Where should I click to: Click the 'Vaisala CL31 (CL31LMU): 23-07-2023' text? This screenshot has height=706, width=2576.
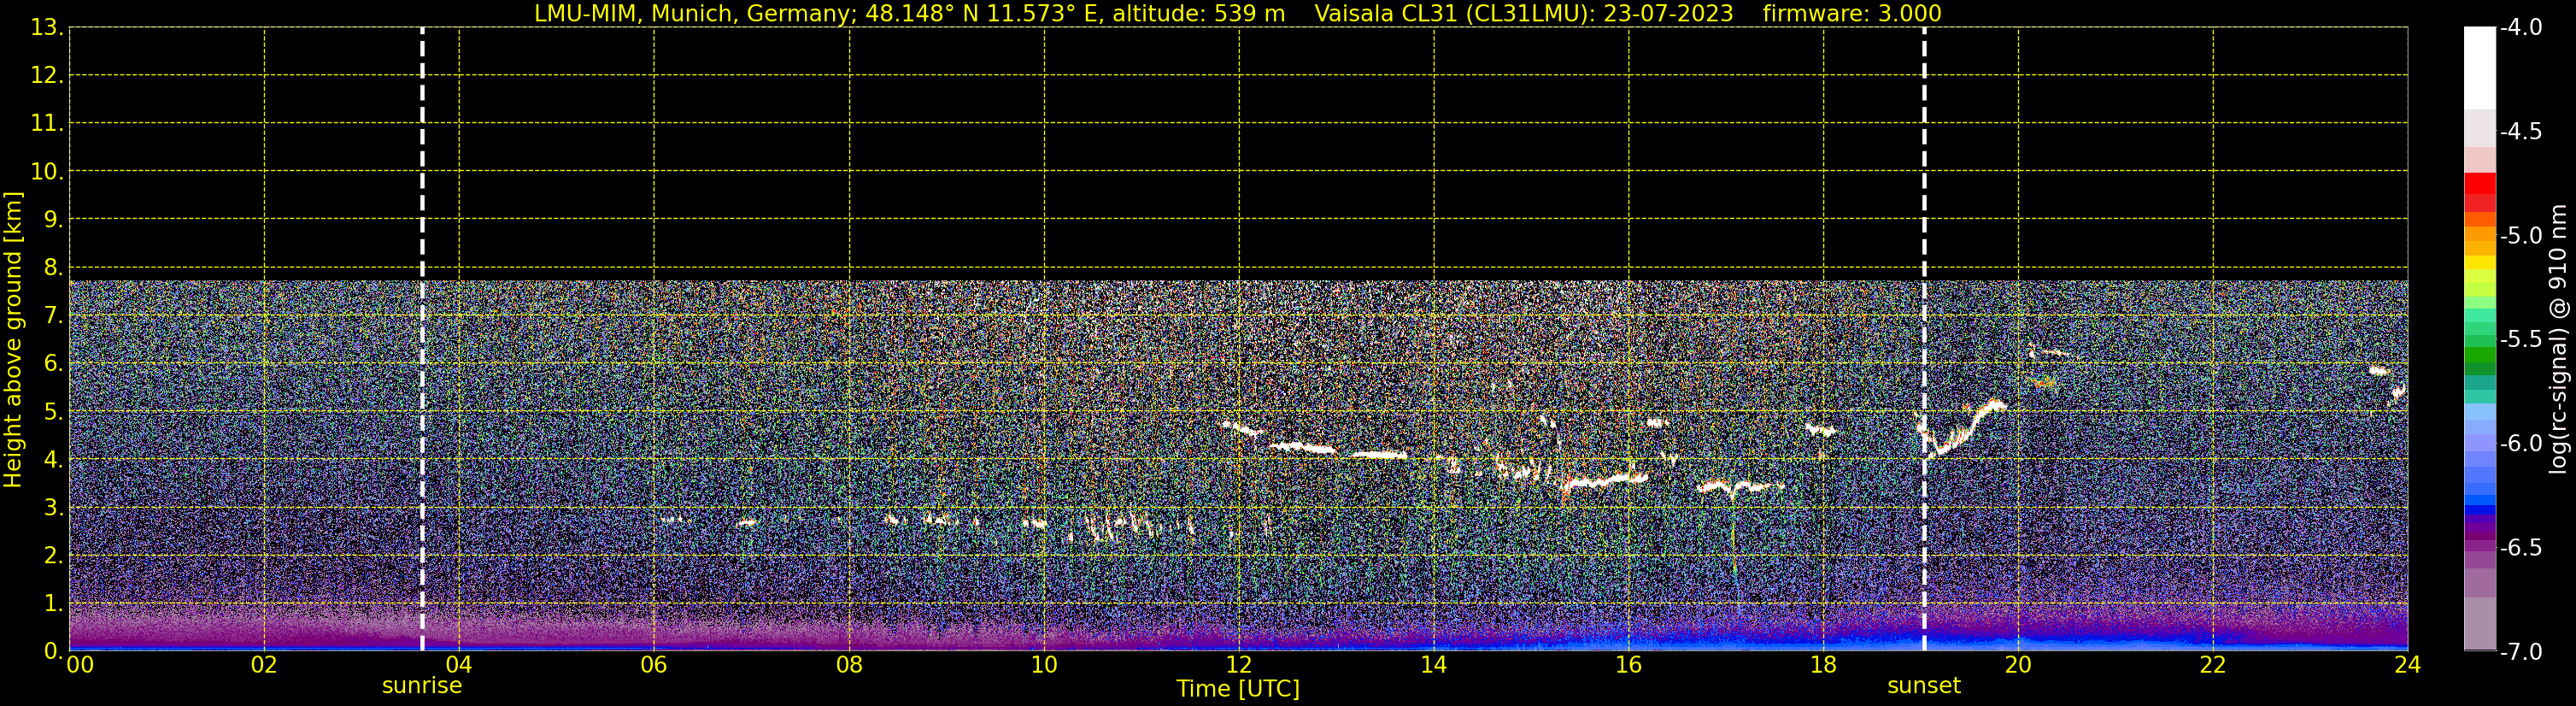point(1524,13)
